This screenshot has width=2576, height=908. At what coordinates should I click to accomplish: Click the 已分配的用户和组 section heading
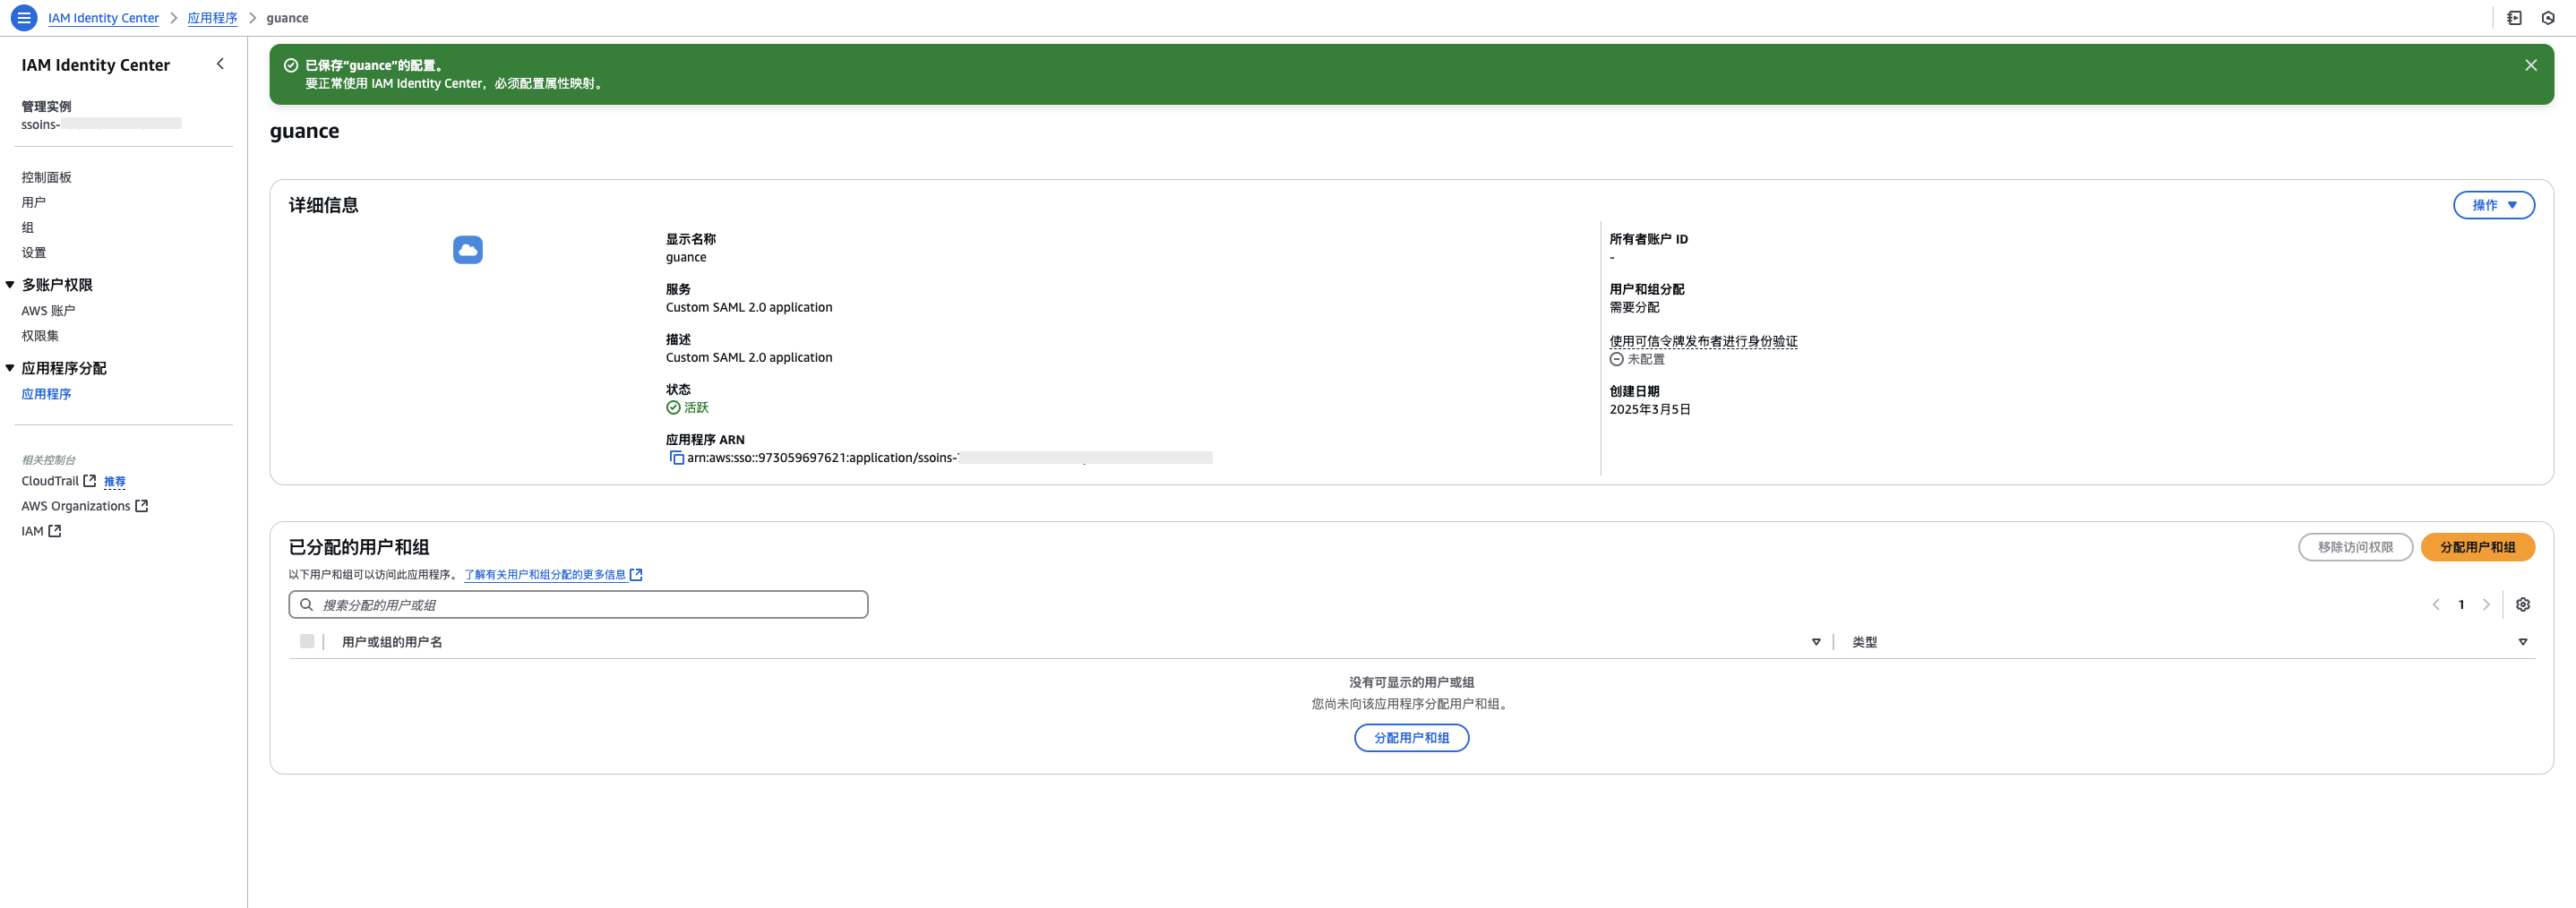tap(359, 547)
